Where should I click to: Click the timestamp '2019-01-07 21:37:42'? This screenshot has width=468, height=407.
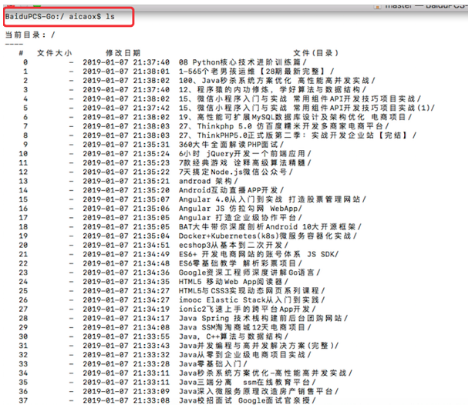tap(126, 108)
